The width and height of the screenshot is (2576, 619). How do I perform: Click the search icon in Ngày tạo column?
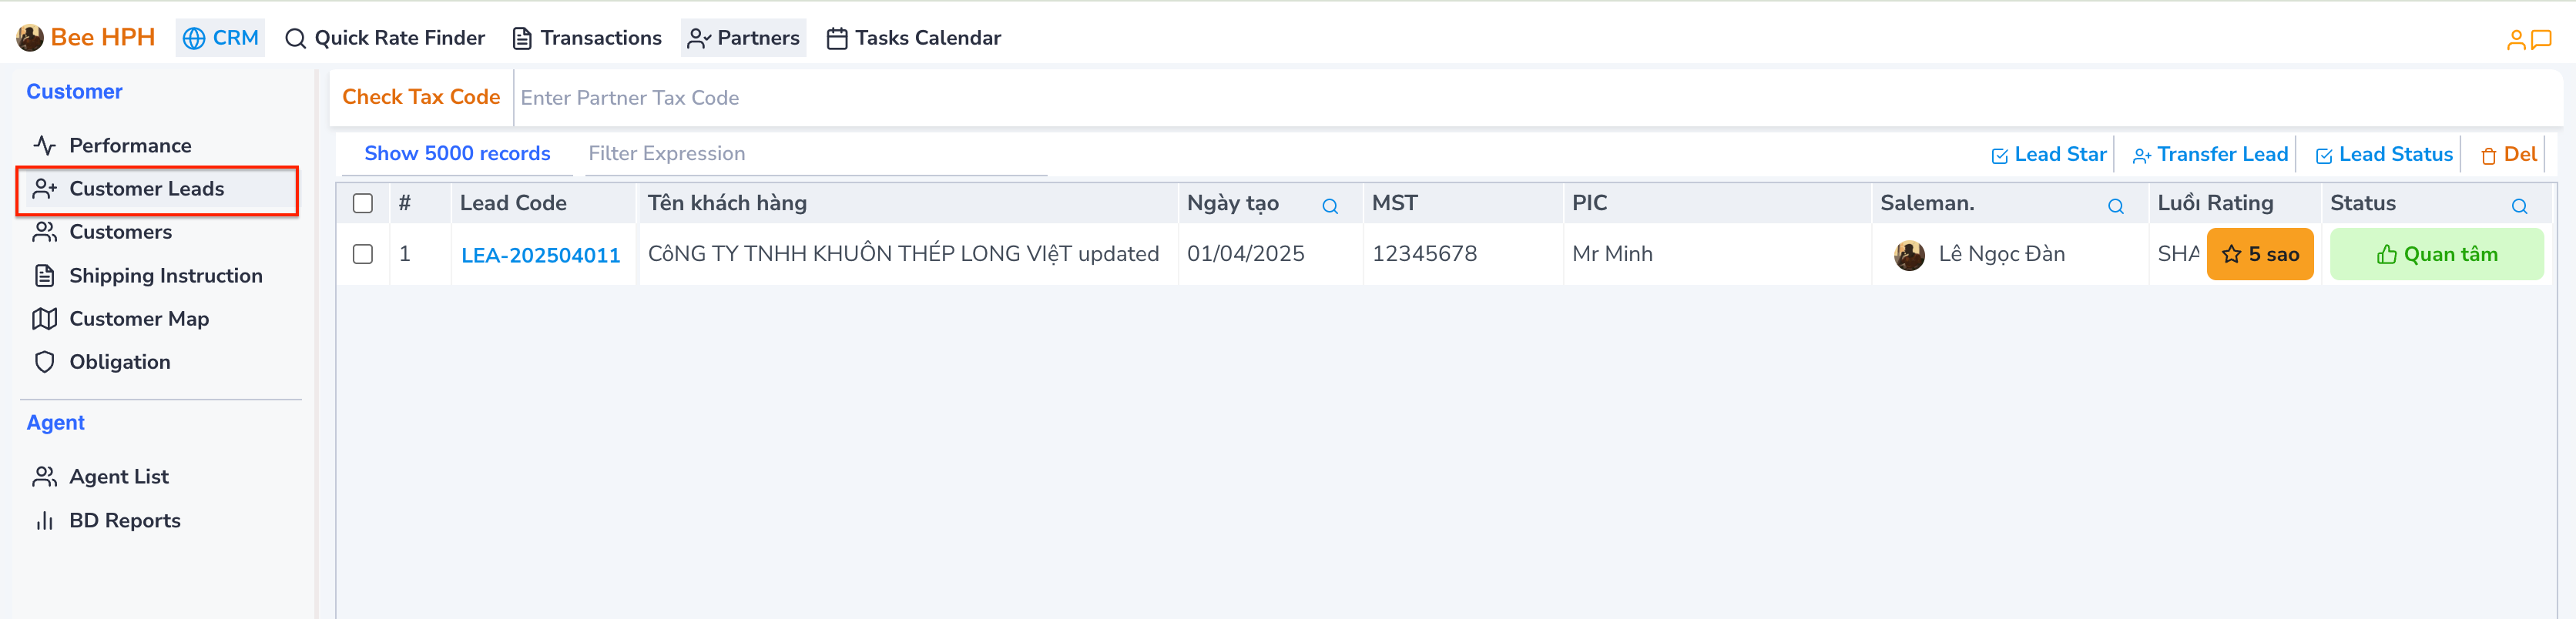point(1330,206)
